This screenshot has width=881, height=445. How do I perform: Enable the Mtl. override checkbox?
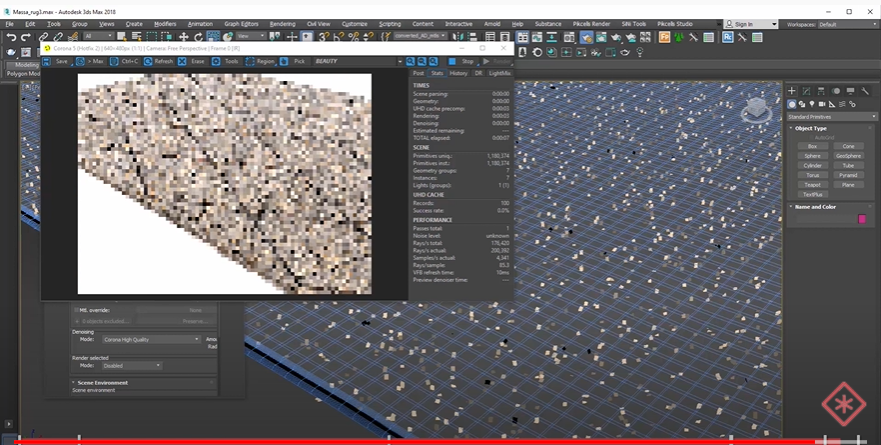[76, 310]
